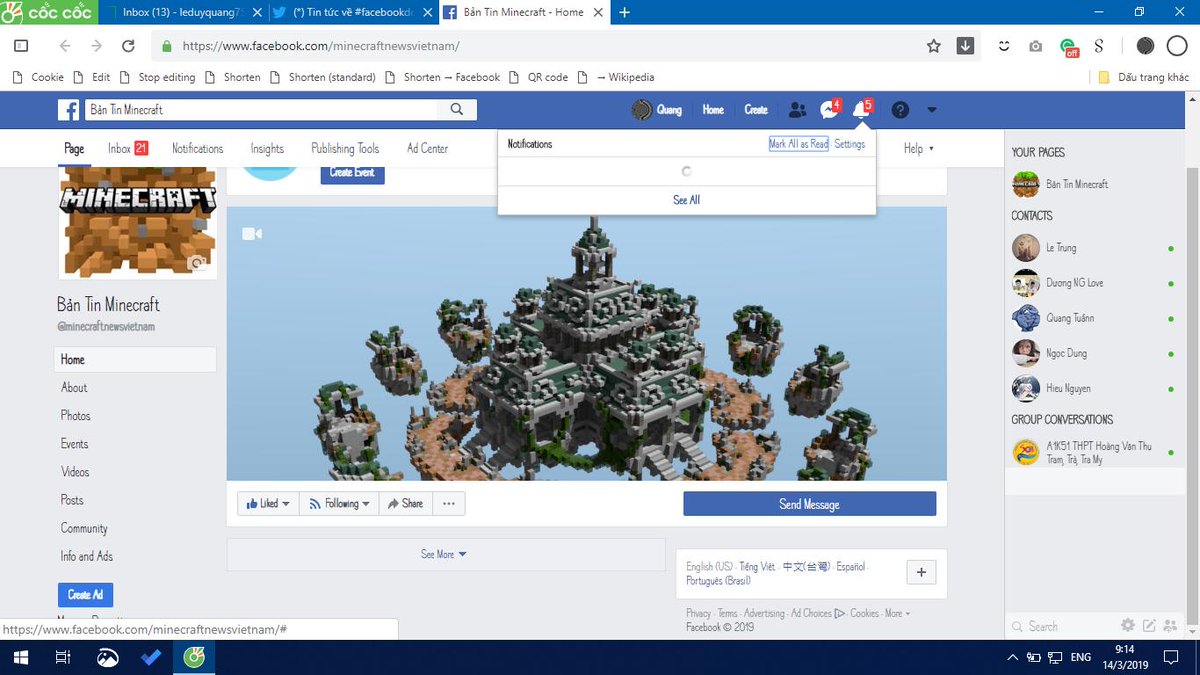The image size is (1200, 675).
Task: Reload the page
Action: click(128, 46)
